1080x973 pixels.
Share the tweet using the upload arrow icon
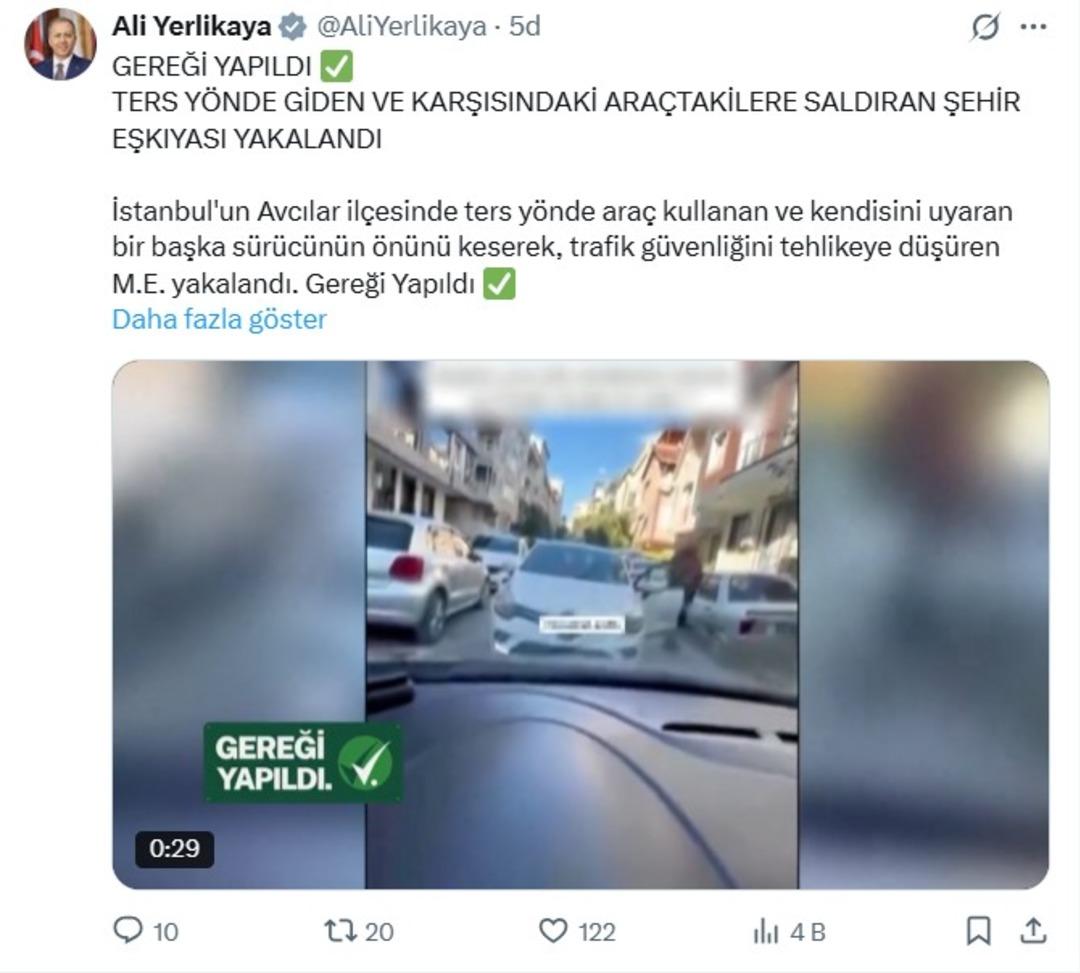pyautogui.click(x=1033, y=930)
